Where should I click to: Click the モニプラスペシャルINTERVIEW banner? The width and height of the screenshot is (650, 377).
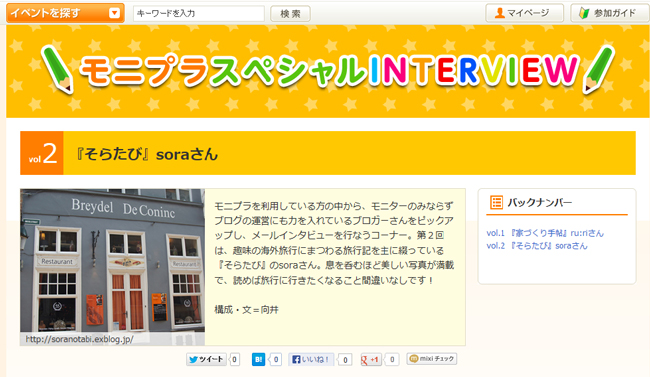(327, 71)
